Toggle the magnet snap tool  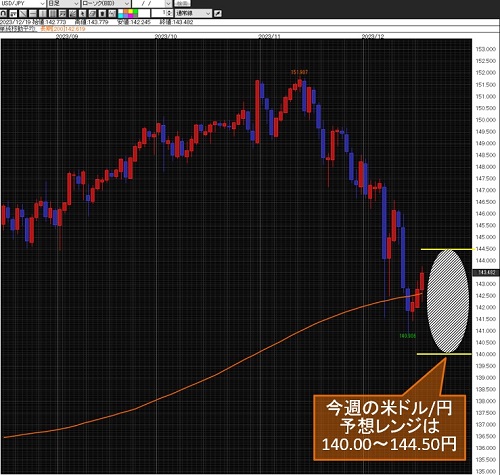click(3, 13)
